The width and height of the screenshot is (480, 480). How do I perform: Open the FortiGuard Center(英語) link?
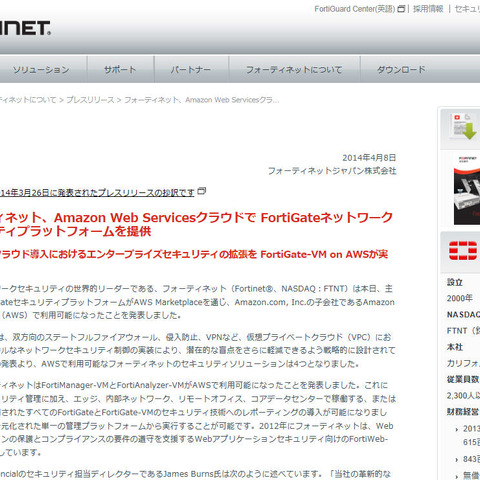(x=354, y=9)
